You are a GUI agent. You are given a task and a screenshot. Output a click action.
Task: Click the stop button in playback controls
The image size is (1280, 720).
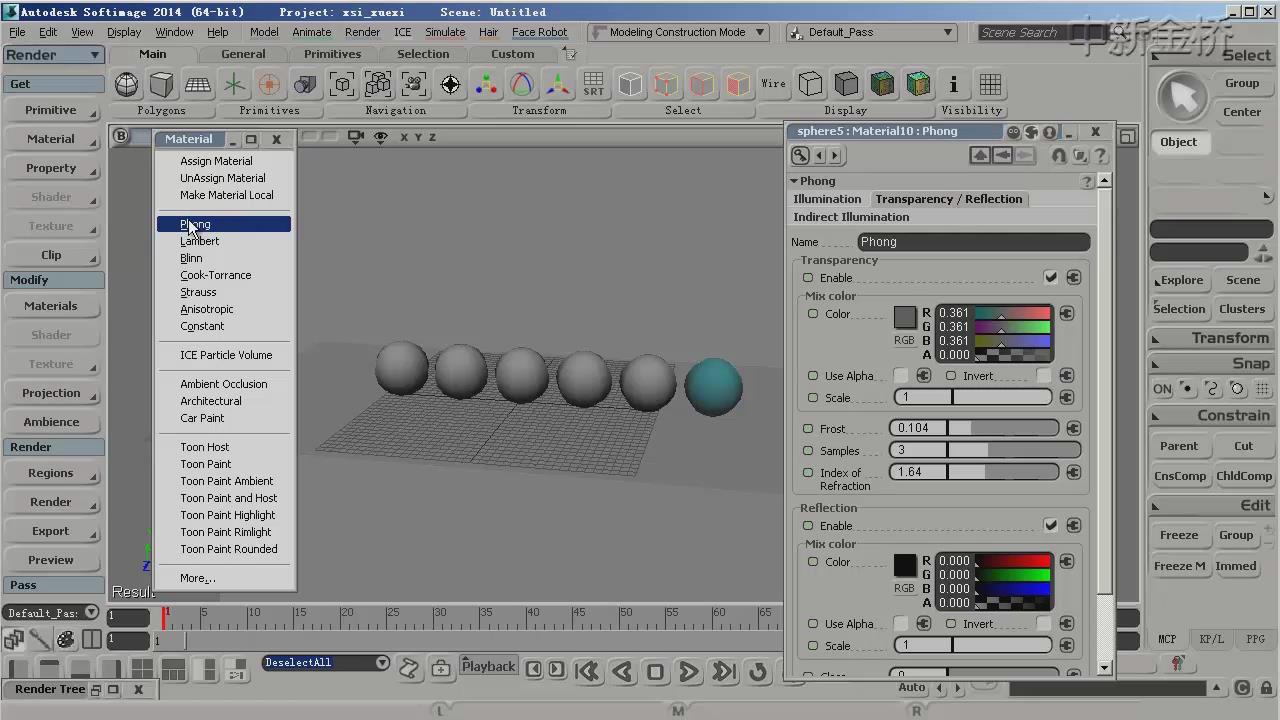(655, 671)
